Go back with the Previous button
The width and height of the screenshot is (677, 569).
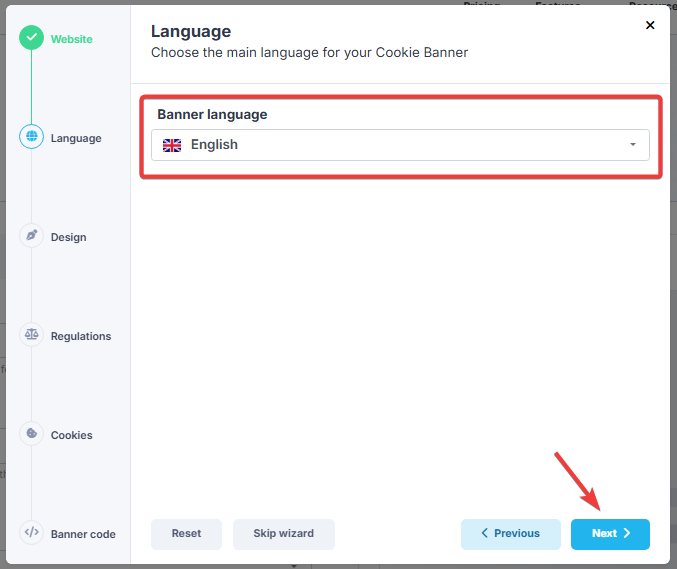point(511,534)
